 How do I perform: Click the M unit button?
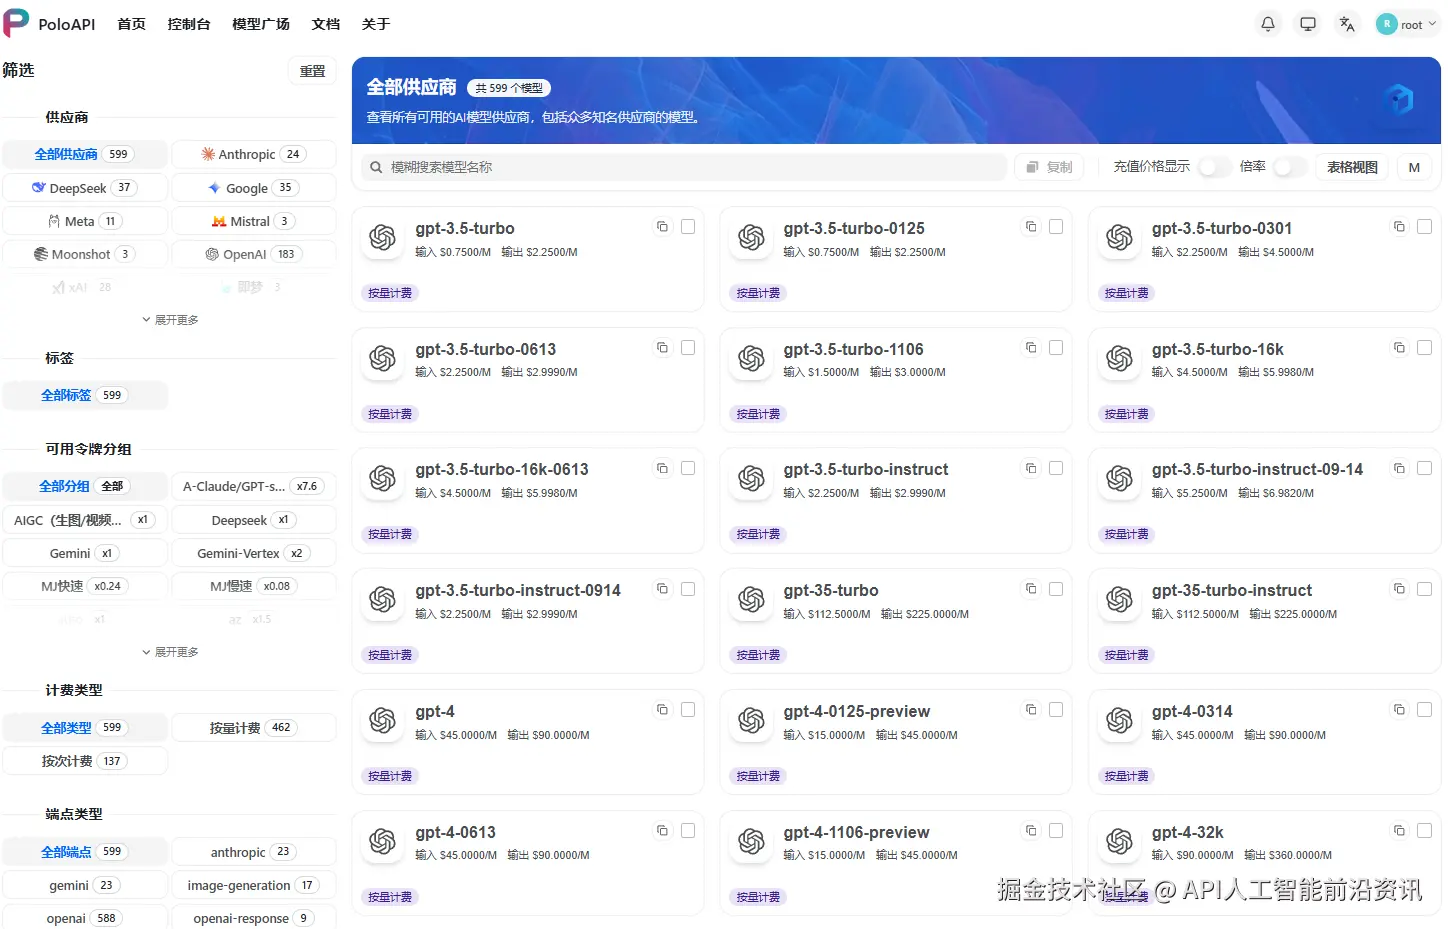pyautogui.click(x=1414, y=167)
